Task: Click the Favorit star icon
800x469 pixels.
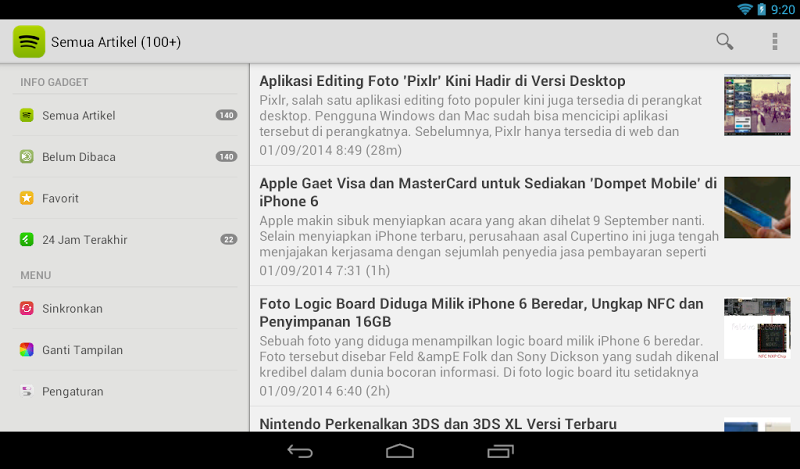Action: pyautogui.click(x=27, y=198)
